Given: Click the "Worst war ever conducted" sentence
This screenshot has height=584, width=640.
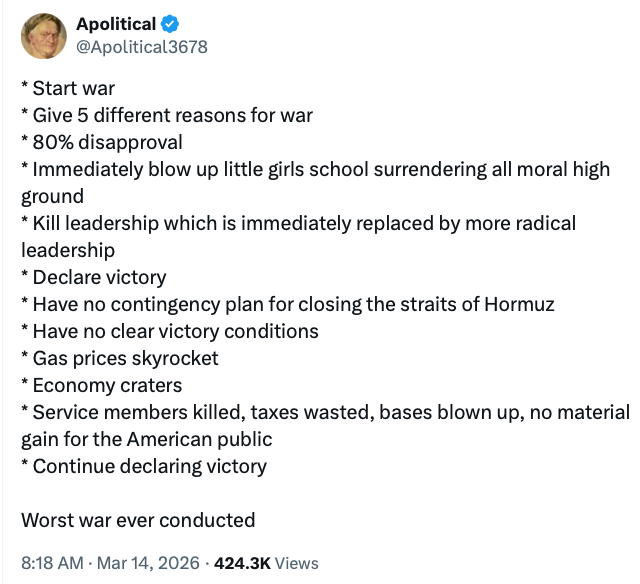Looking at the screenshot, I should 138,520.
